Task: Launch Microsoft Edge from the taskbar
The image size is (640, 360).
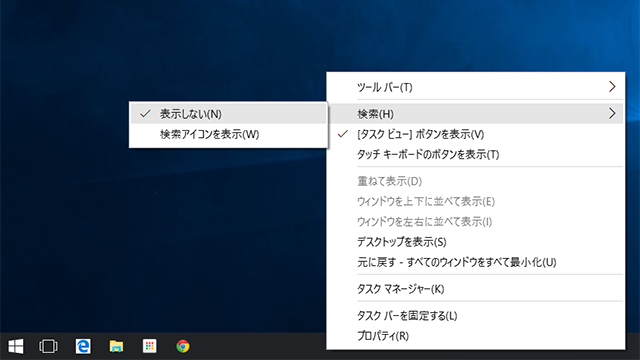Action: pyautogui.click(x=83, y=347)
